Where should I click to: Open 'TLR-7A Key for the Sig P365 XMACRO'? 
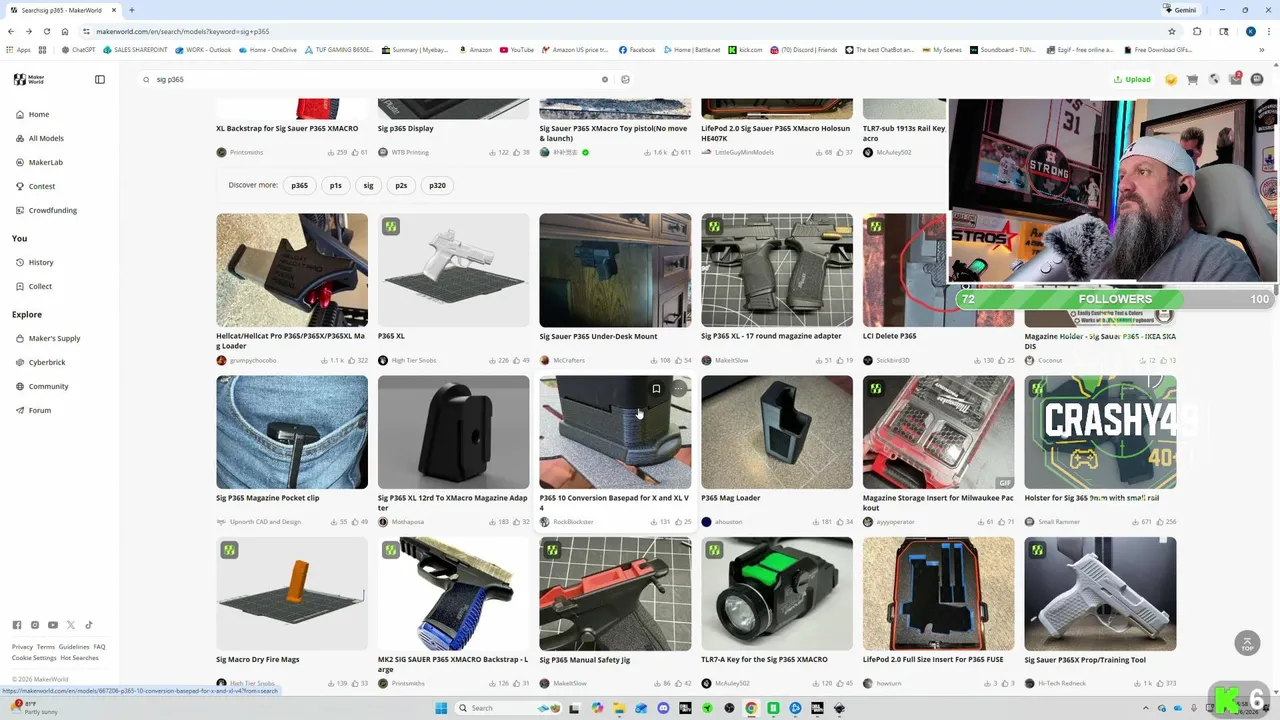coord(764,660)
